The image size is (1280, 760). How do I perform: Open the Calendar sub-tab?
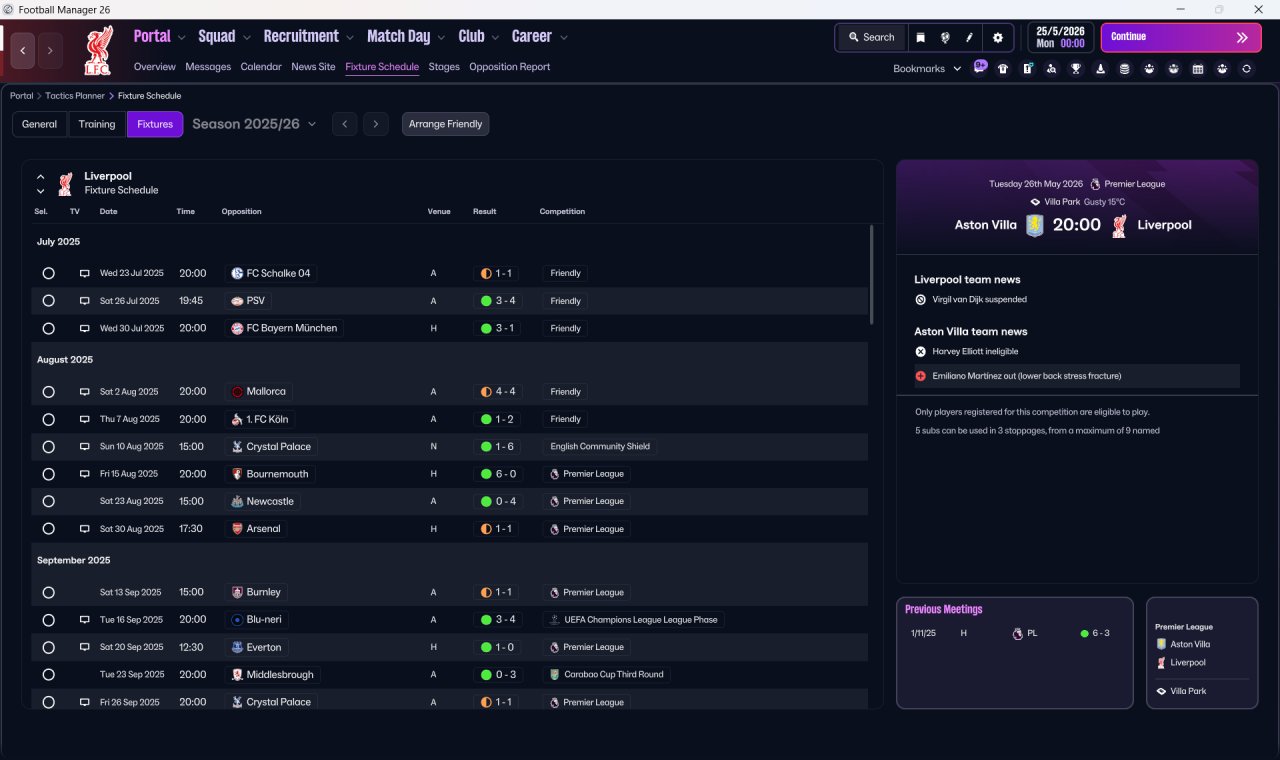(261, 67)
